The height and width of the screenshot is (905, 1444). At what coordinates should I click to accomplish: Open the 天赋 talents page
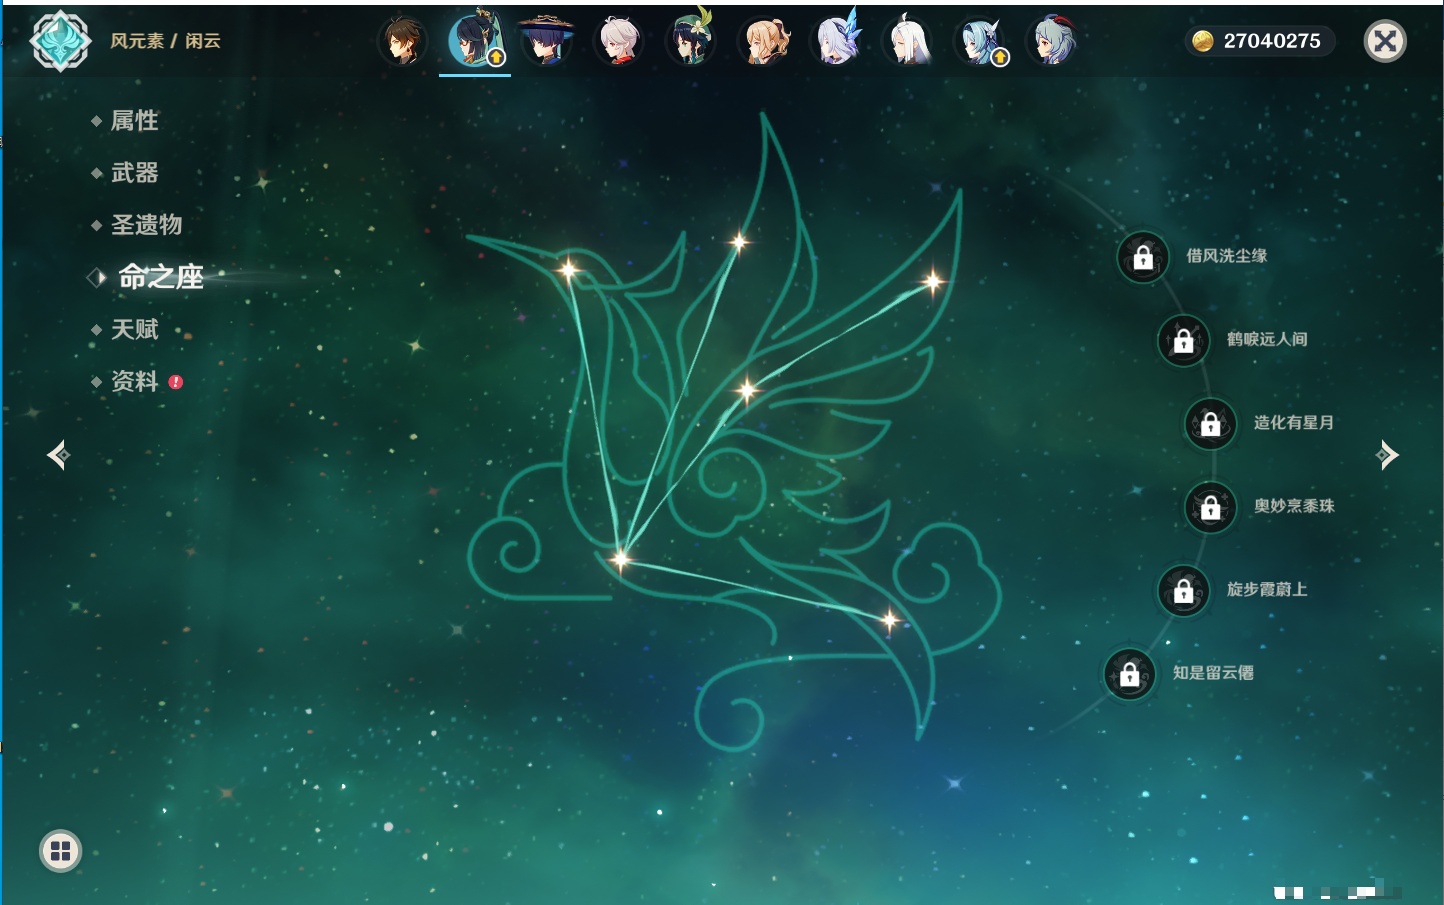(134, 330)
